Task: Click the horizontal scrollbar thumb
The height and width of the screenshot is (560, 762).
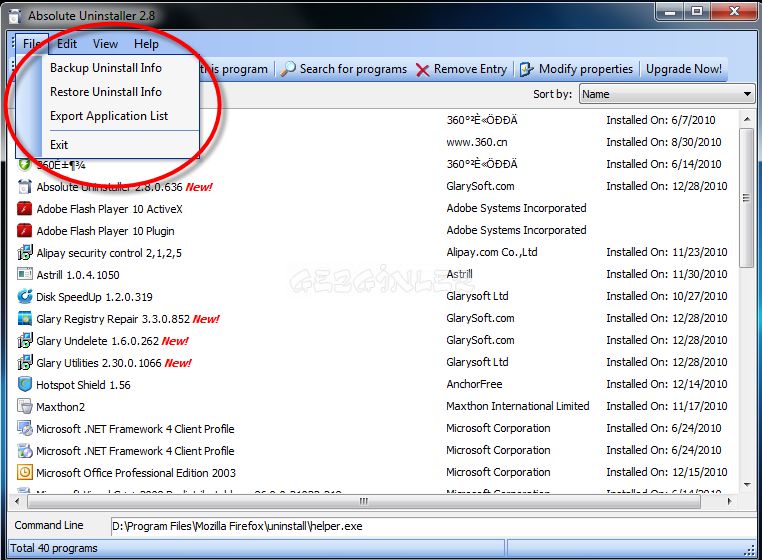Action: coord(364,501)
